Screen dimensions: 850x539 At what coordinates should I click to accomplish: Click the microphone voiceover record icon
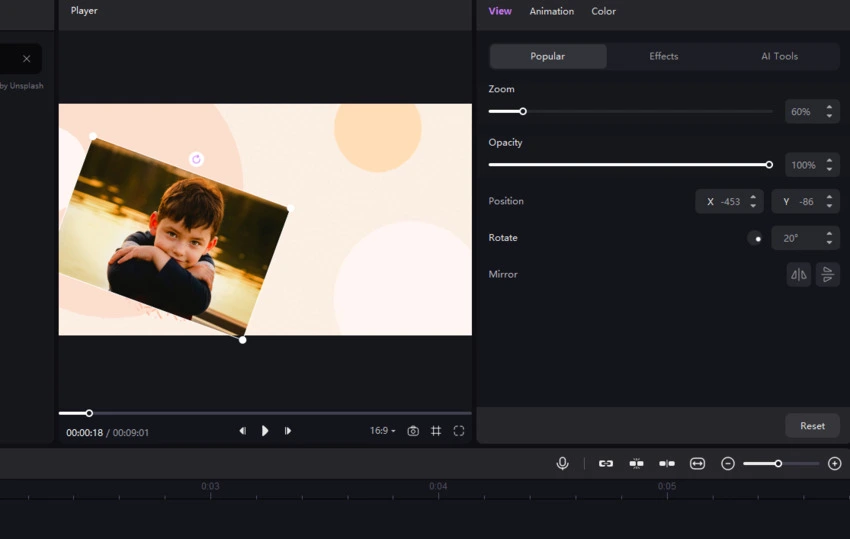563,463
